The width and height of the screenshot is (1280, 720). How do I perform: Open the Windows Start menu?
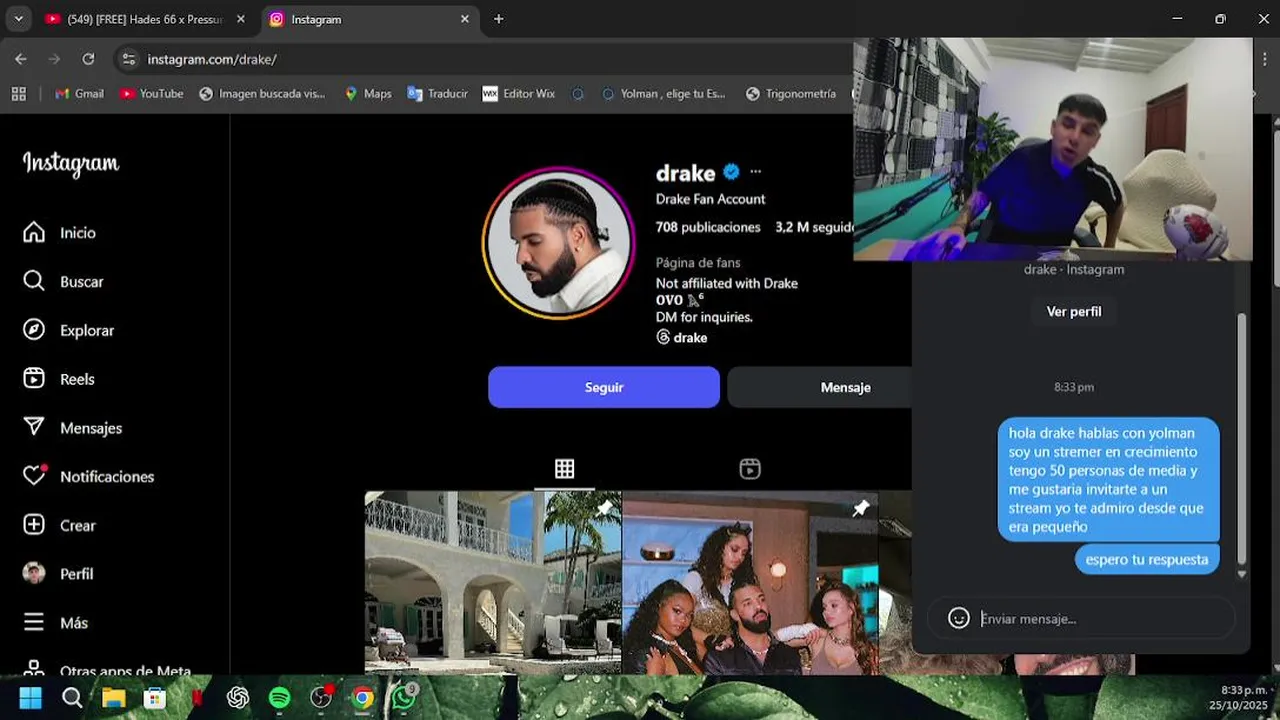click(31, 697)
